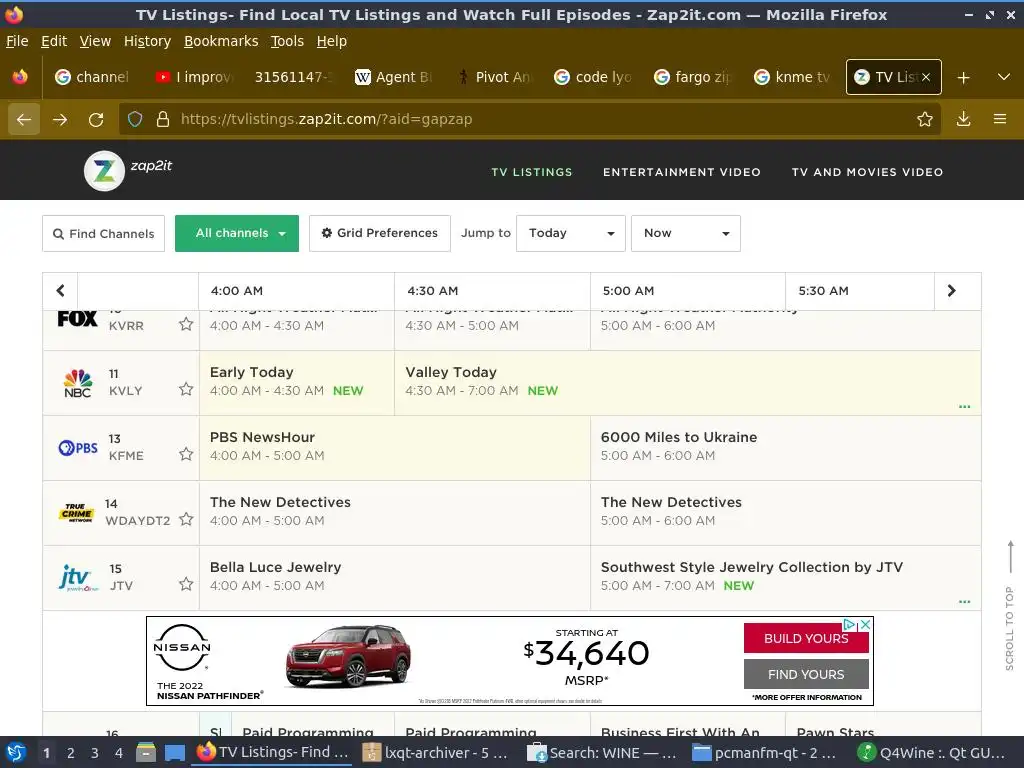
Task: Open the Early Today program listing
Action: pyautogui.click(x=296, y=383)
